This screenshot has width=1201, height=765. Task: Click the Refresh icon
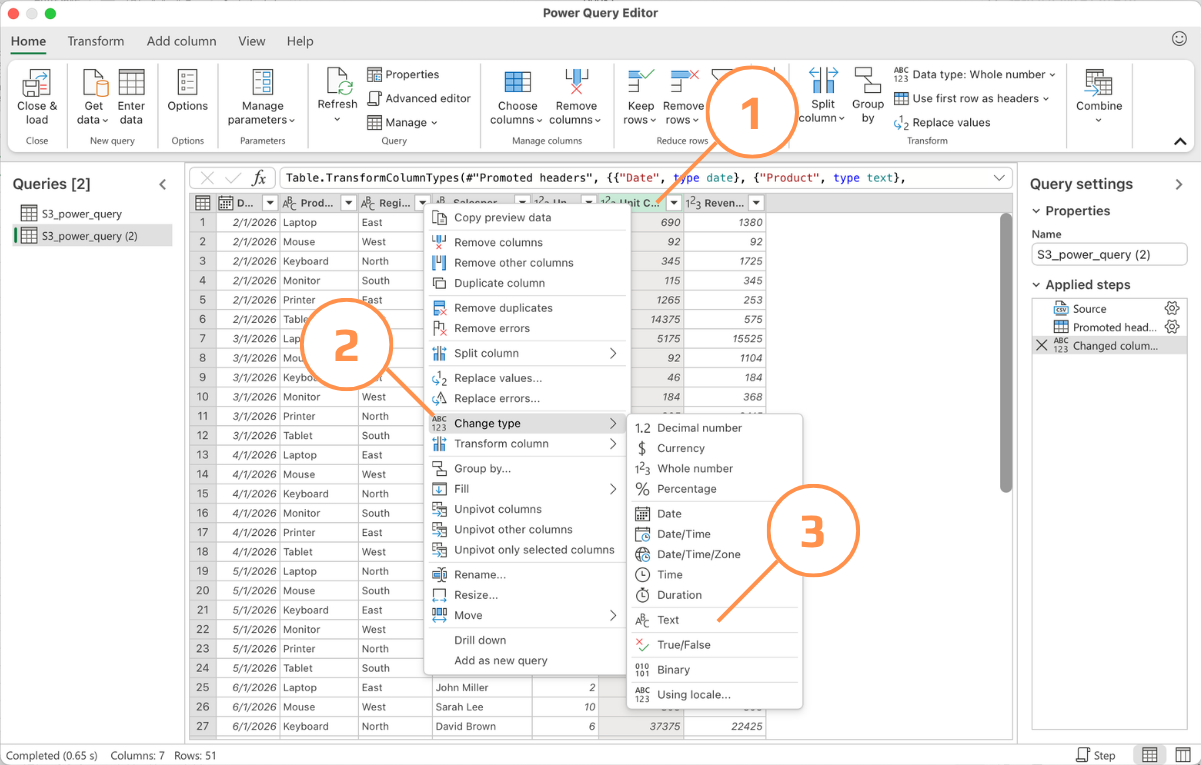pos(338,82)
